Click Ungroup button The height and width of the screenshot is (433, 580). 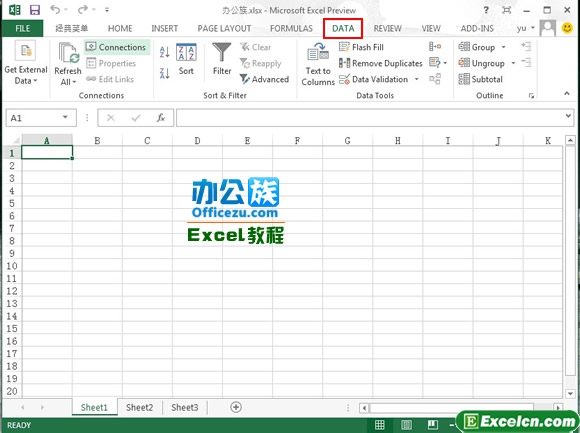point(481,63)
